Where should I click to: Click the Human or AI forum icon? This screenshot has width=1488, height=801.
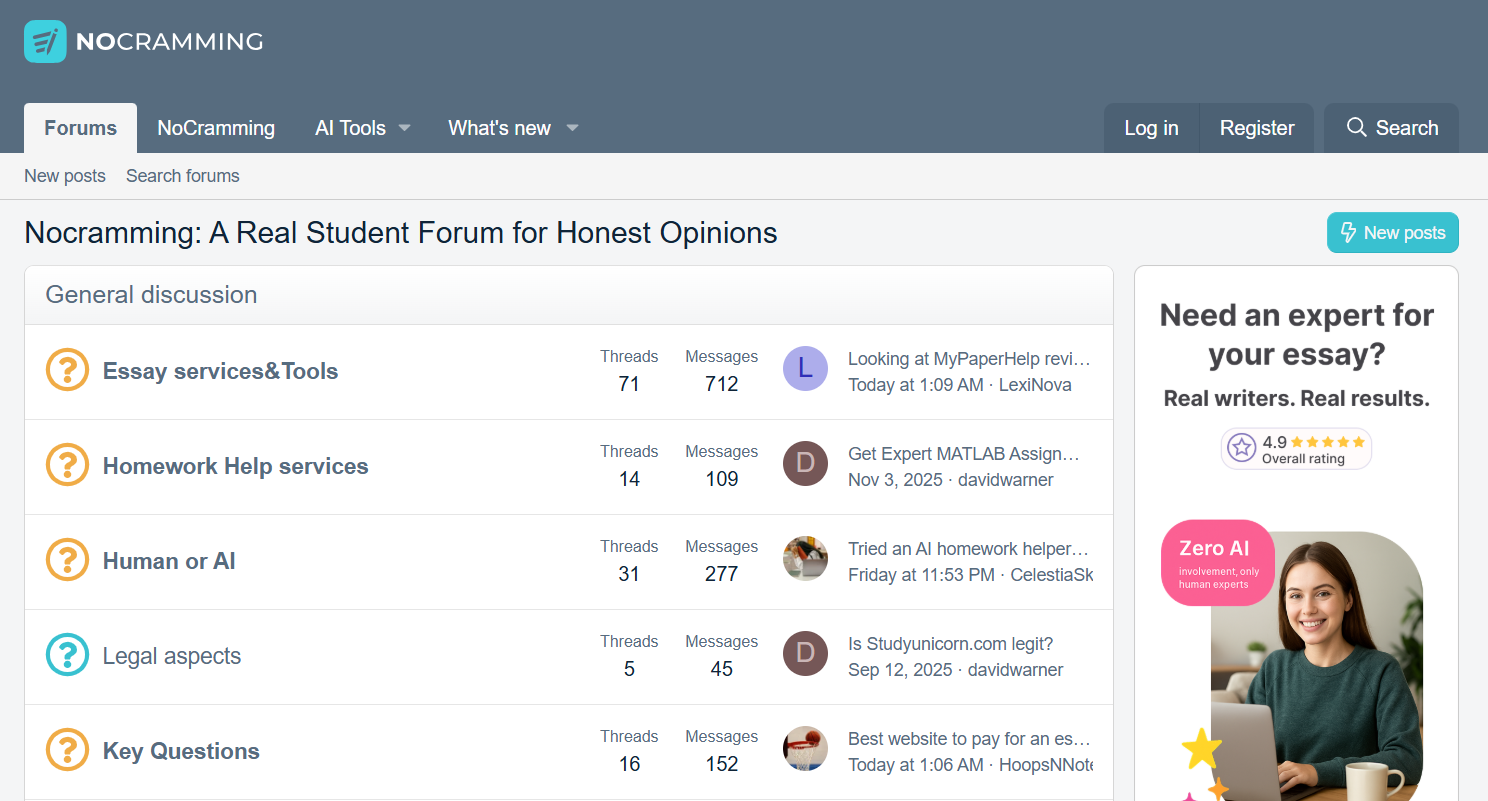click(x=68, y=561)
